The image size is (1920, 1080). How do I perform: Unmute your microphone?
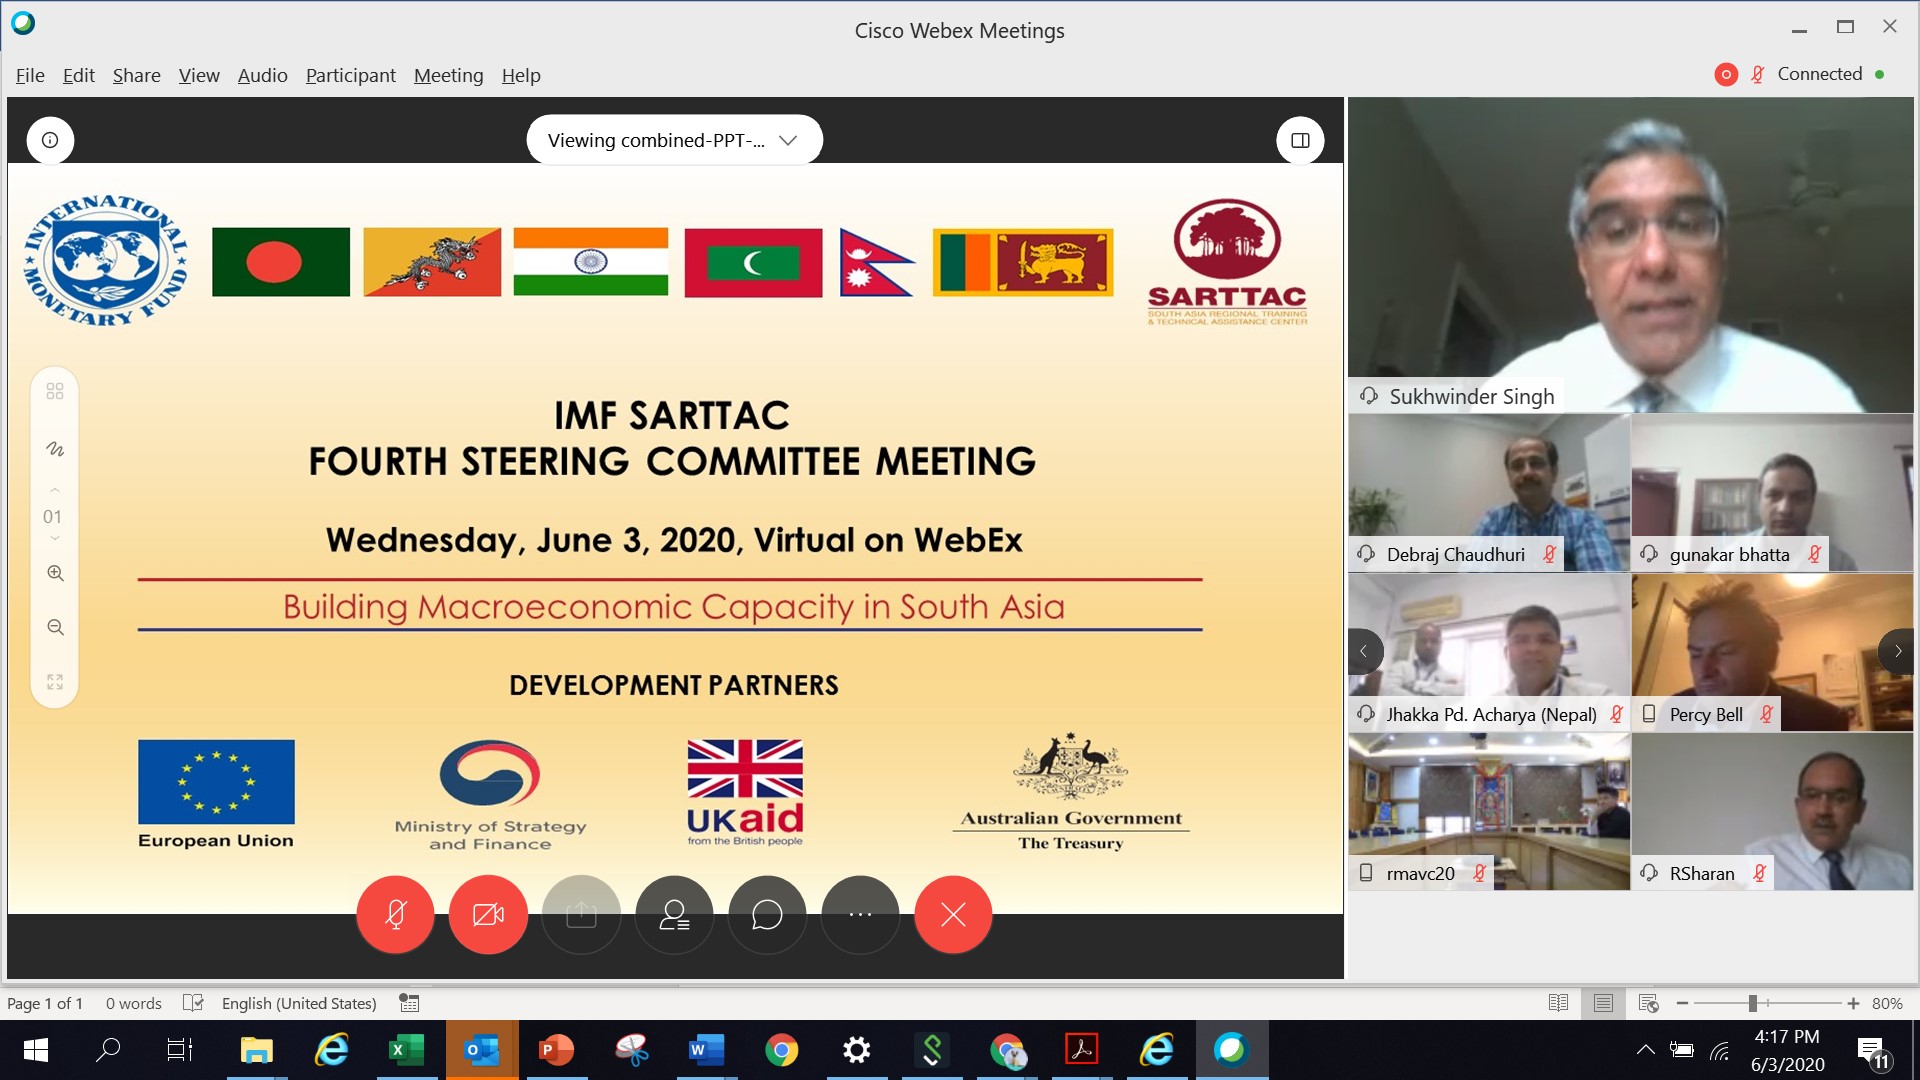click(x=395, y=914)
